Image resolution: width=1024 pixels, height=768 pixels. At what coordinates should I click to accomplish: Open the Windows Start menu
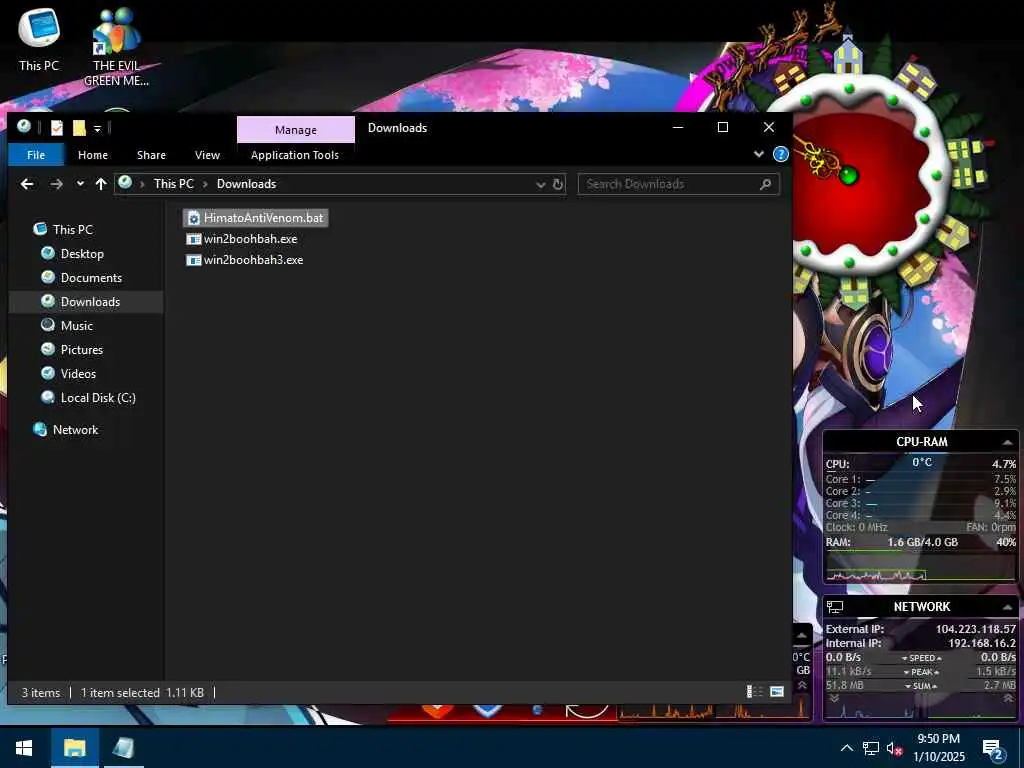(24, 748)
